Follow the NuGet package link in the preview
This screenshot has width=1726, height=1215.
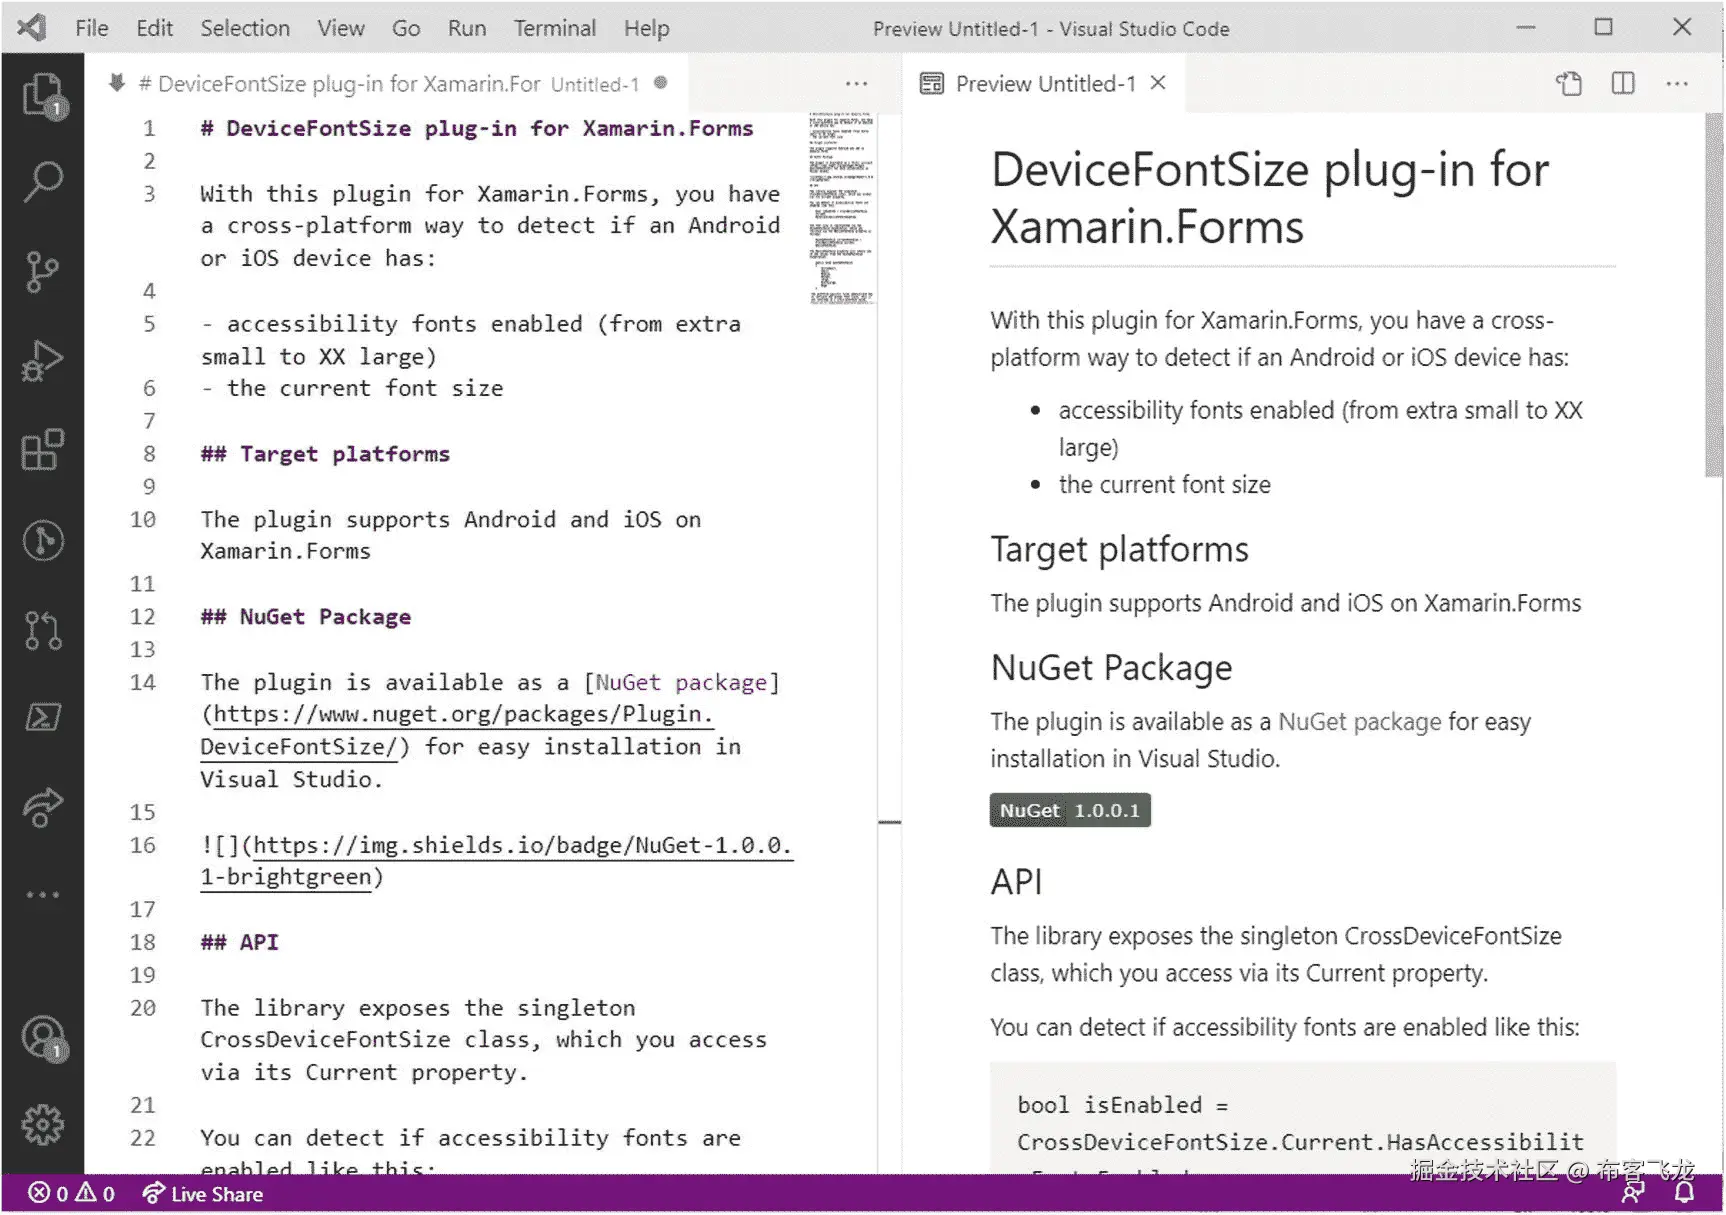1360,722
